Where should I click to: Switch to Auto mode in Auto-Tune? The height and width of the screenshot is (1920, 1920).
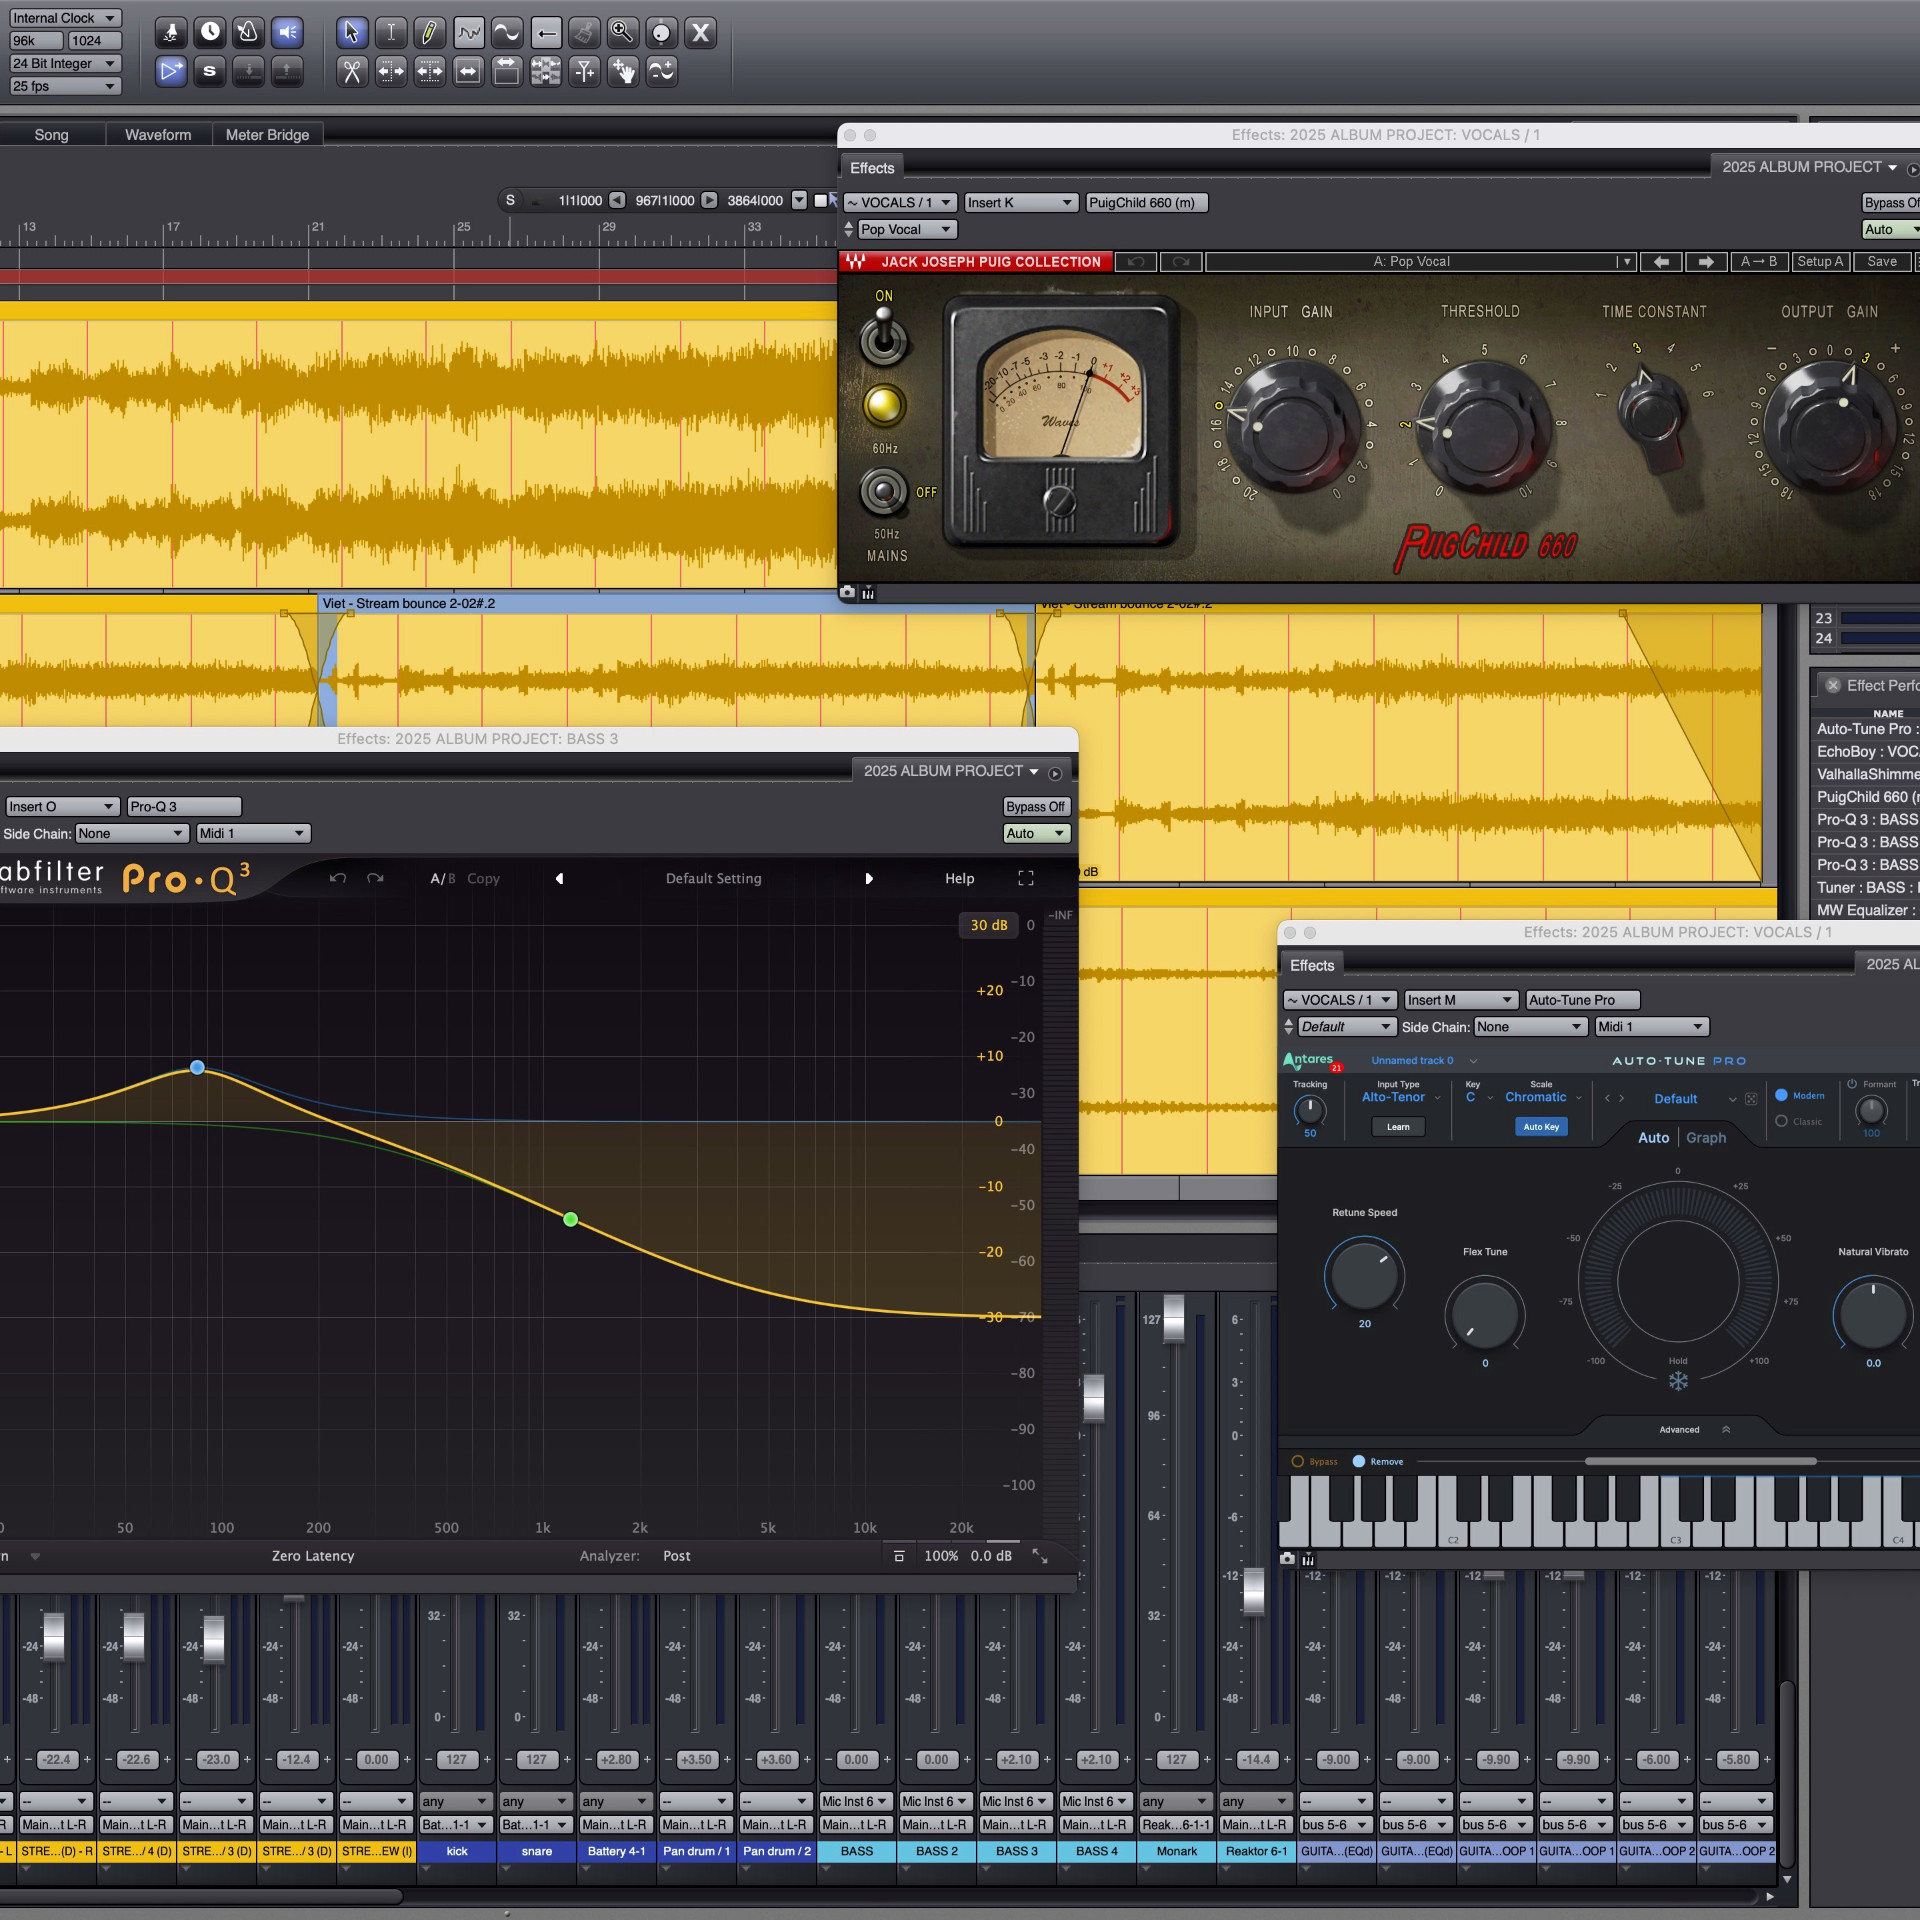pyautogui.click(x=1653, y=1137)
